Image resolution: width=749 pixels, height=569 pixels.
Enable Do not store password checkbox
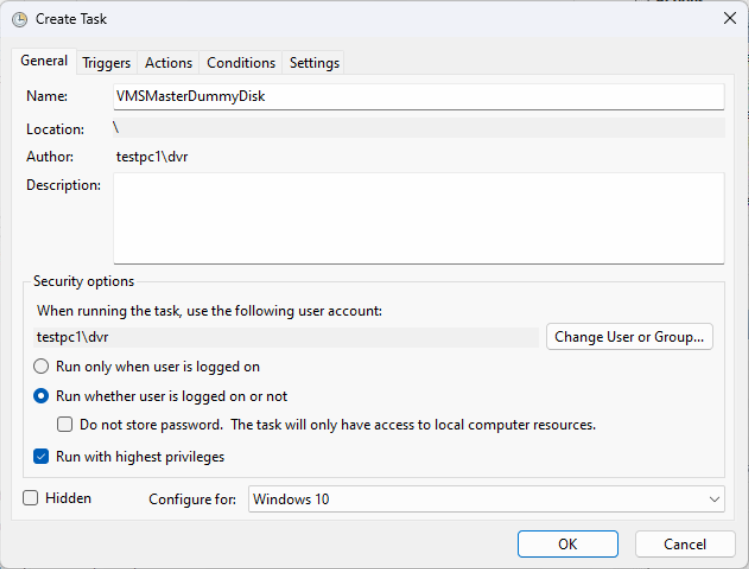[x=65, y=425]
